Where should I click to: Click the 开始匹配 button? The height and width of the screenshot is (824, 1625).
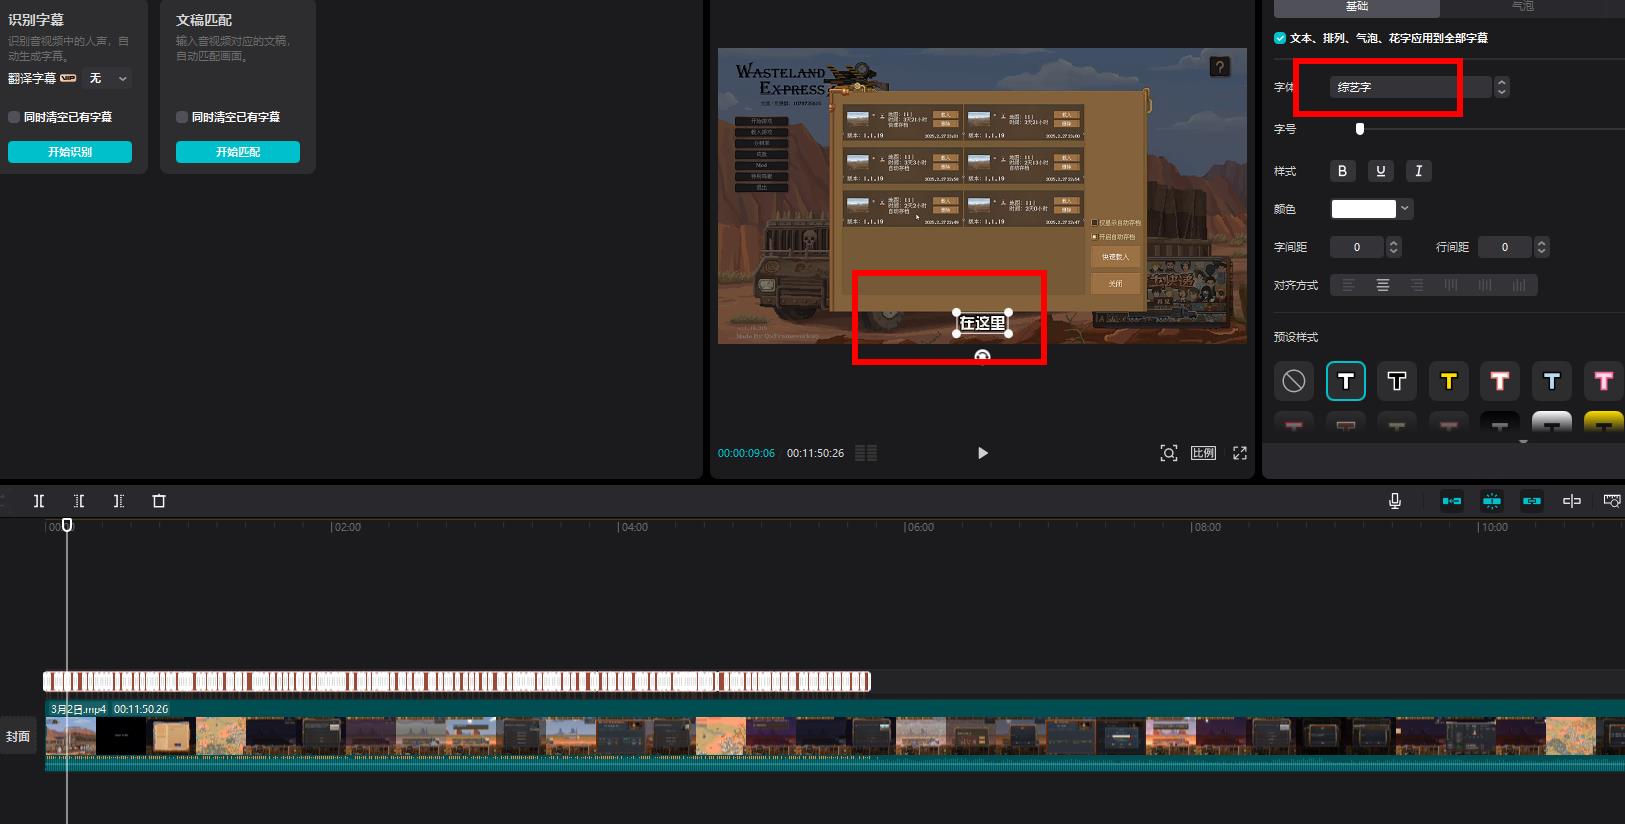coord(238,152)
